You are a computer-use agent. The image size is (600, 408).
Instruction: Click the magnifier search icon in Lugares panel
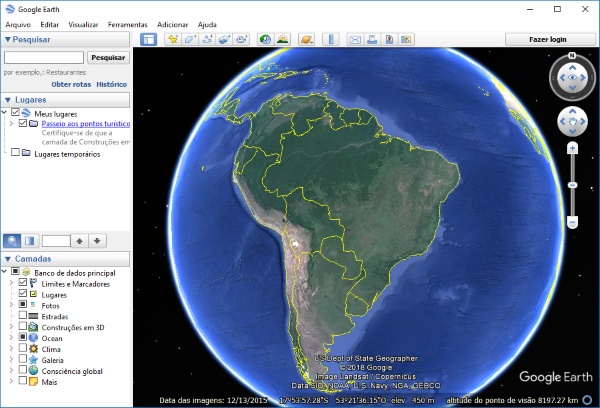[x=12, y=241]
